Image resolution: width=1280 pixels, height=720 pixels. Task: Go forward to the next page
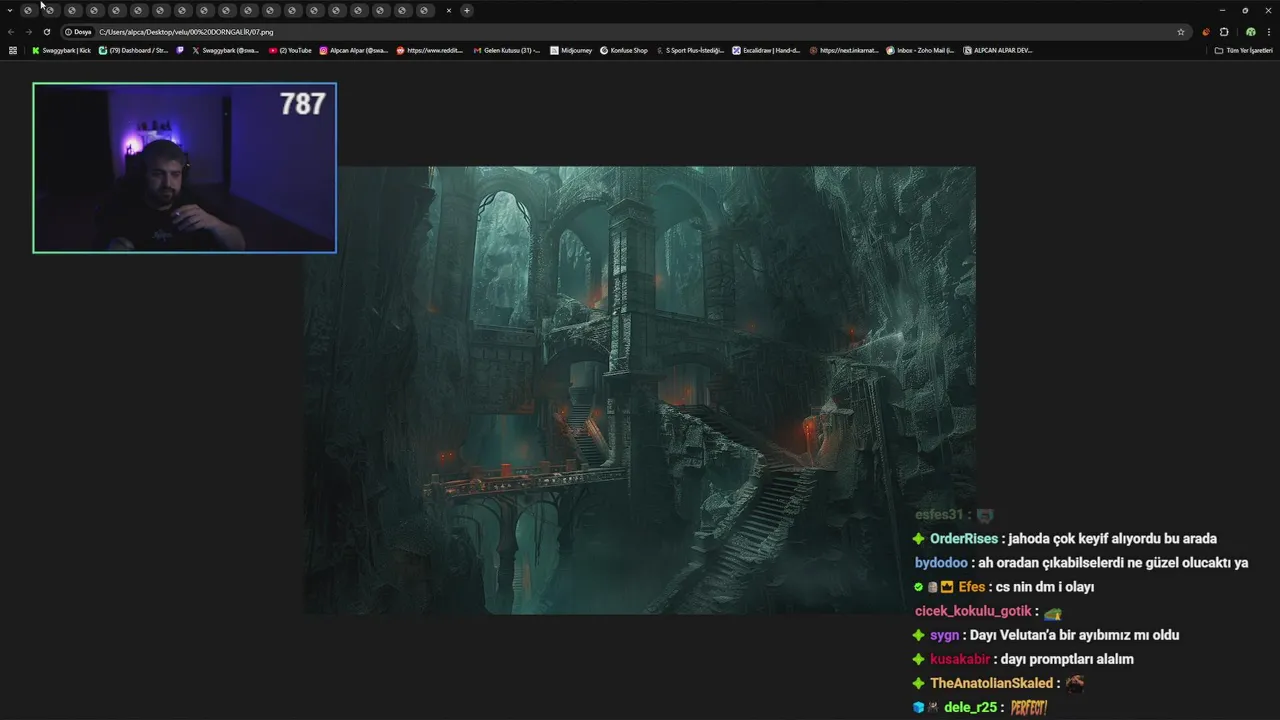(28, 32)
